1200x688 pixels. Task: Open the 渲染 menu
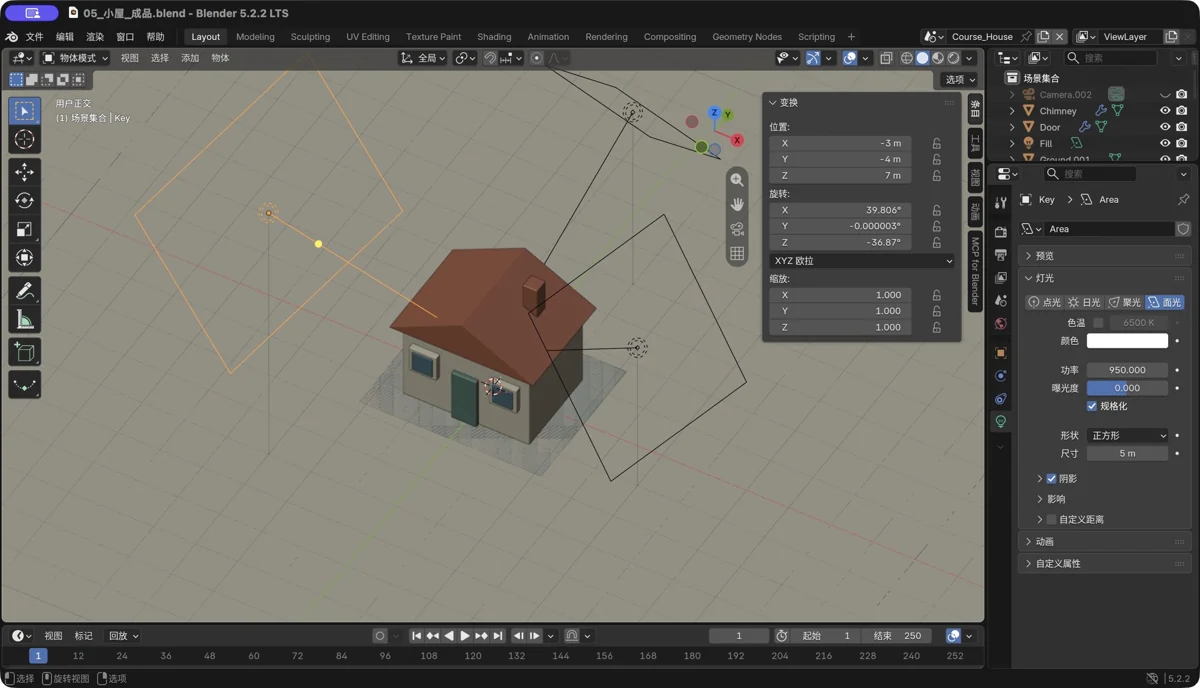pyautogui.click(x=95, y=37)
